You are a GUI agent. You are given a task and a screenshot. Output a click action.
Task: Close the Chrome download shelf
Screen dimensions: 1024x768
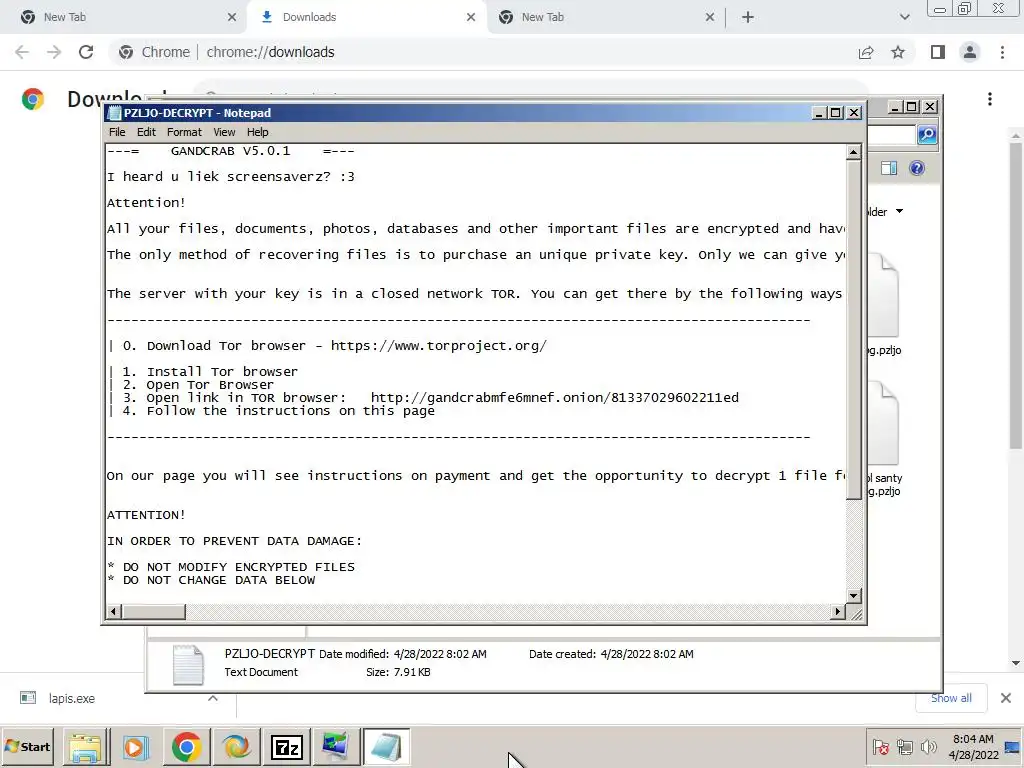1006,698
